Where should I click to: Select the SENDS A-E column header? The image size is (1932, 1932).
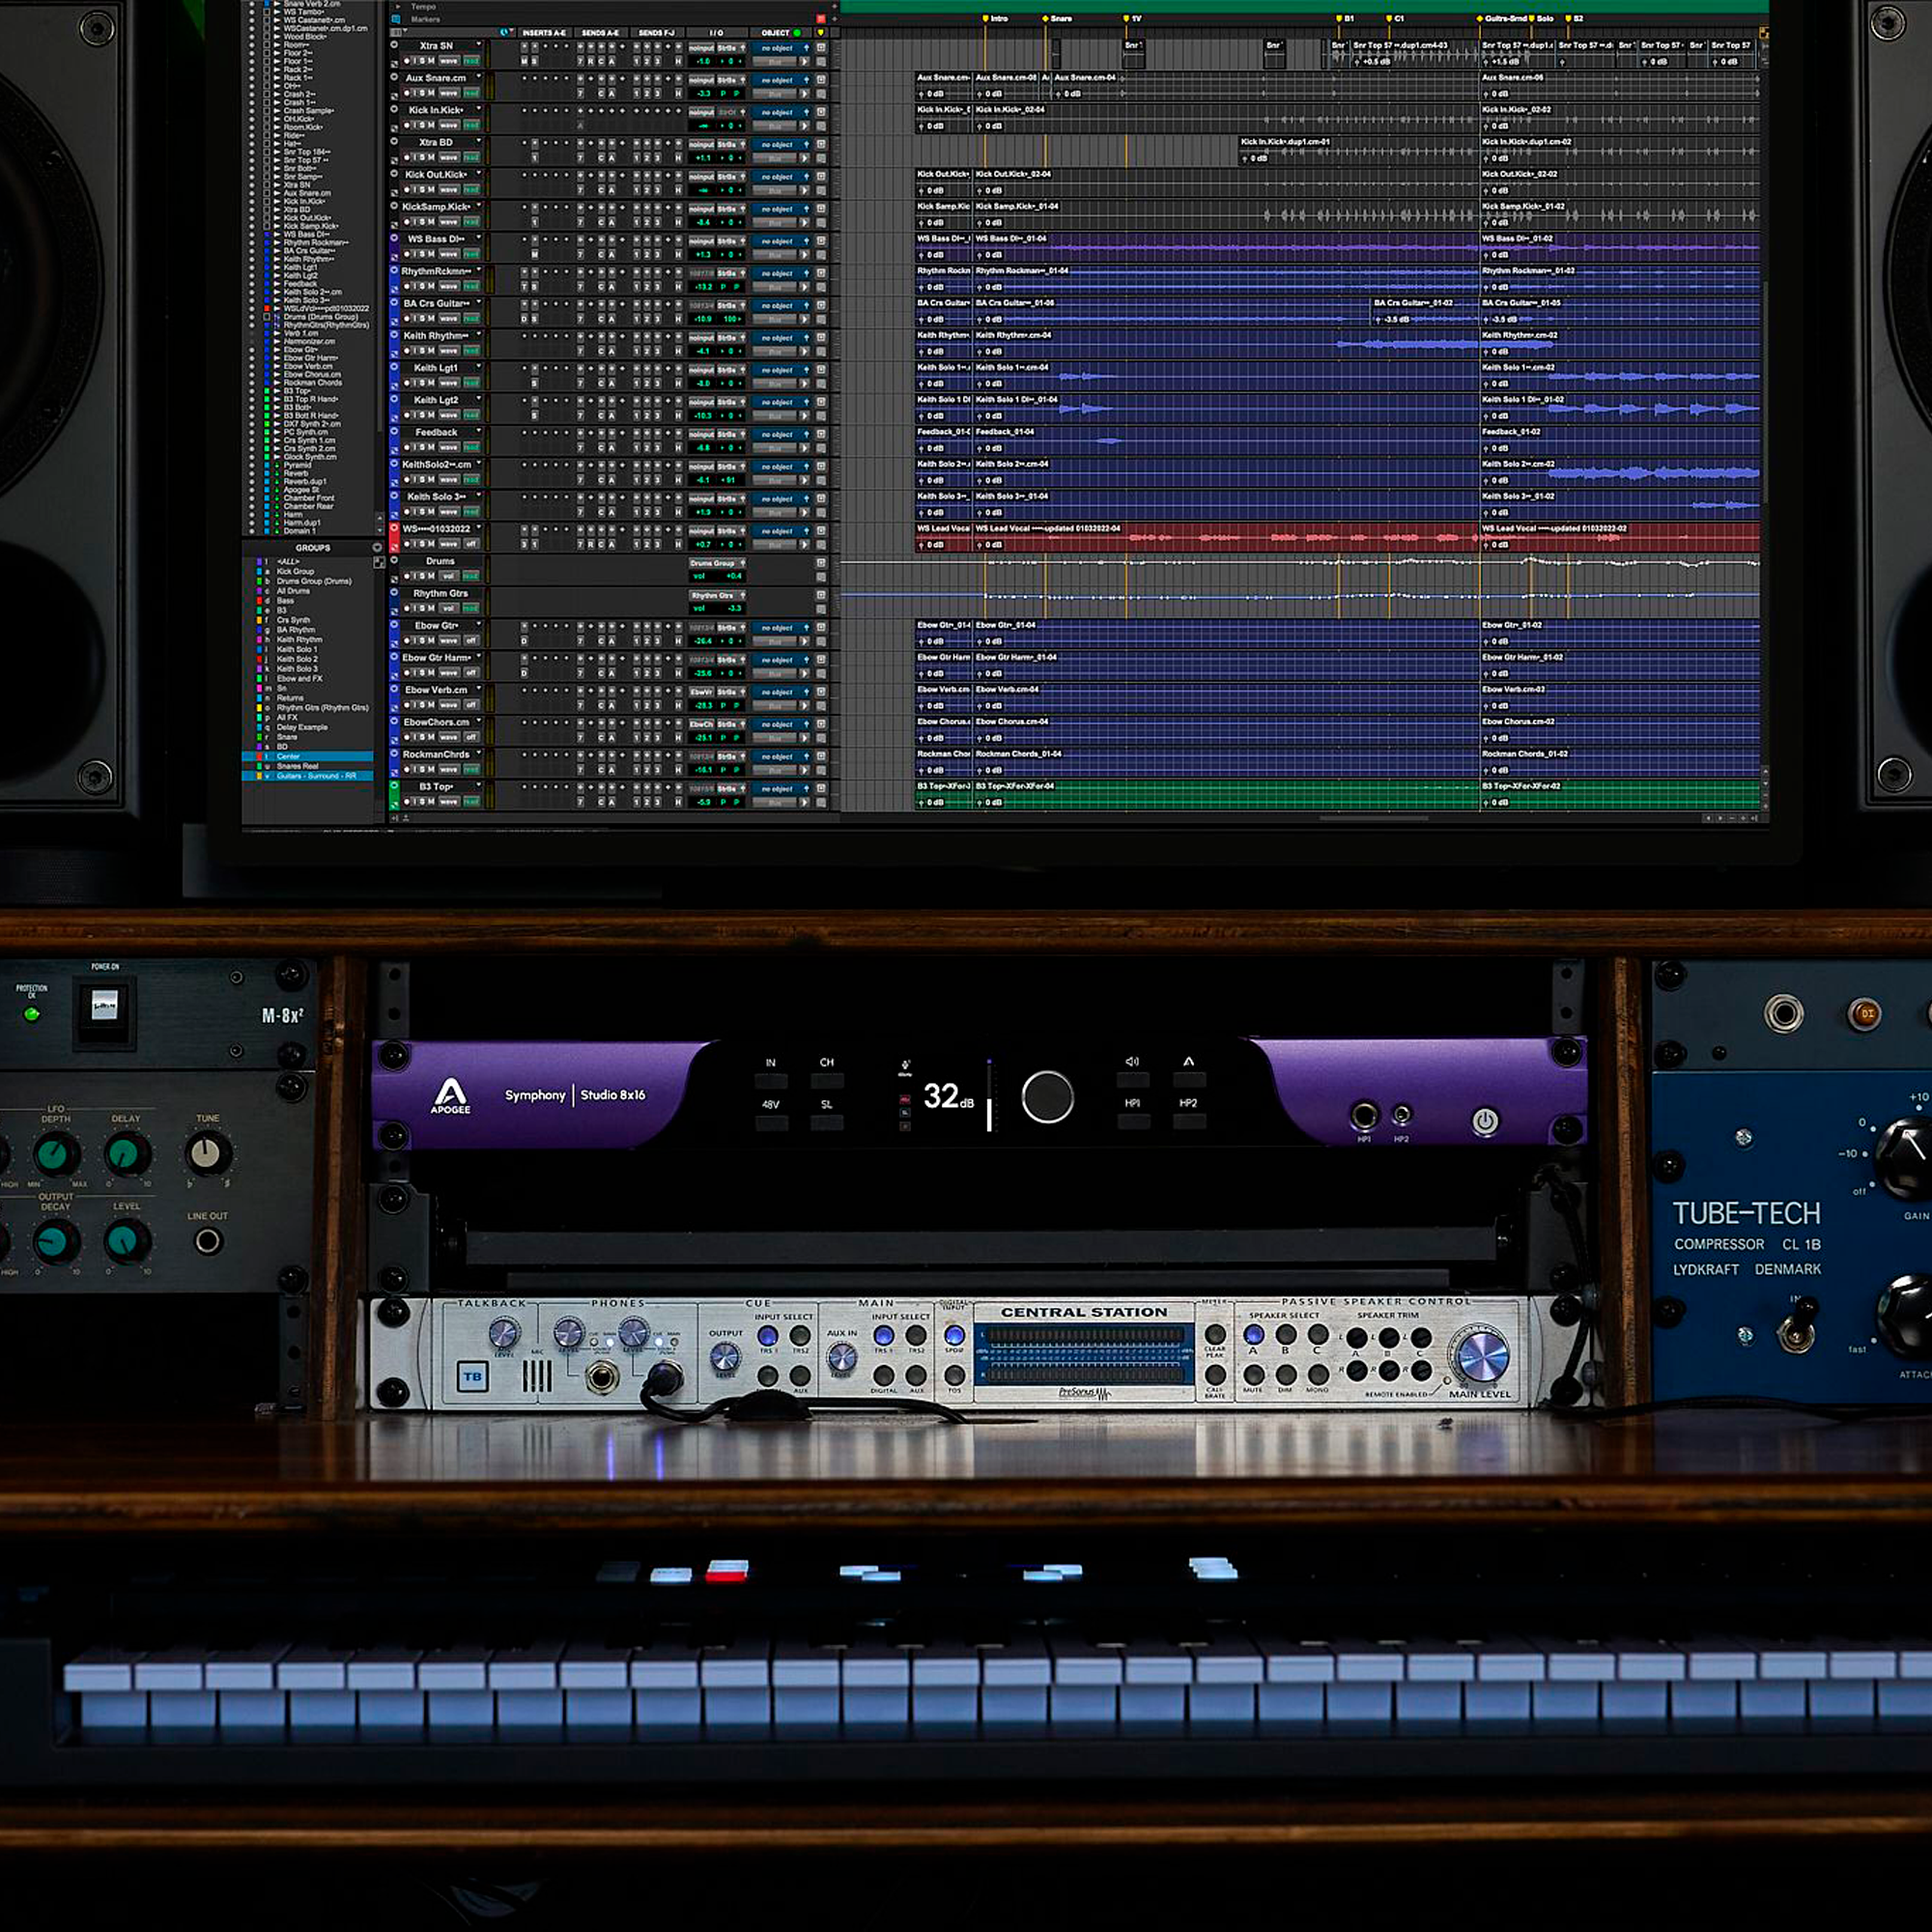pyautogui.click(x=601, y=33)
